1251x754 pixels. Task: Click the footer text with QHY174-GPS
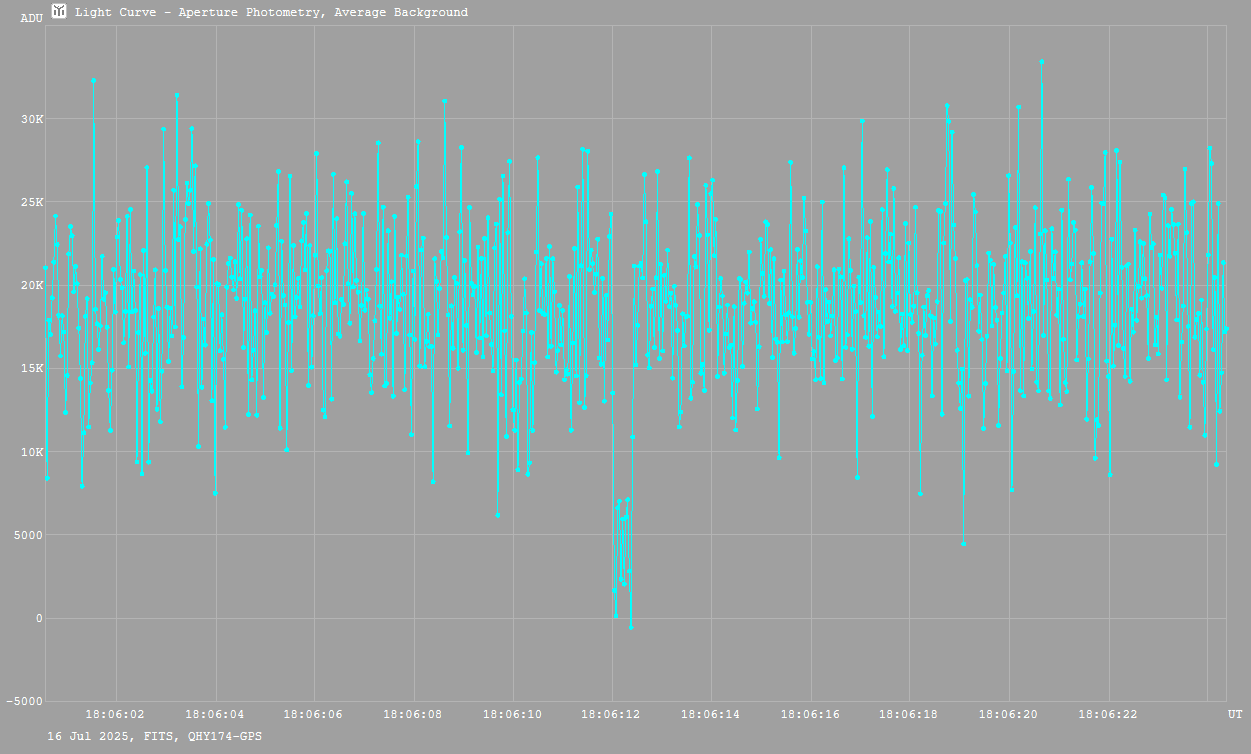click(155, 736)
